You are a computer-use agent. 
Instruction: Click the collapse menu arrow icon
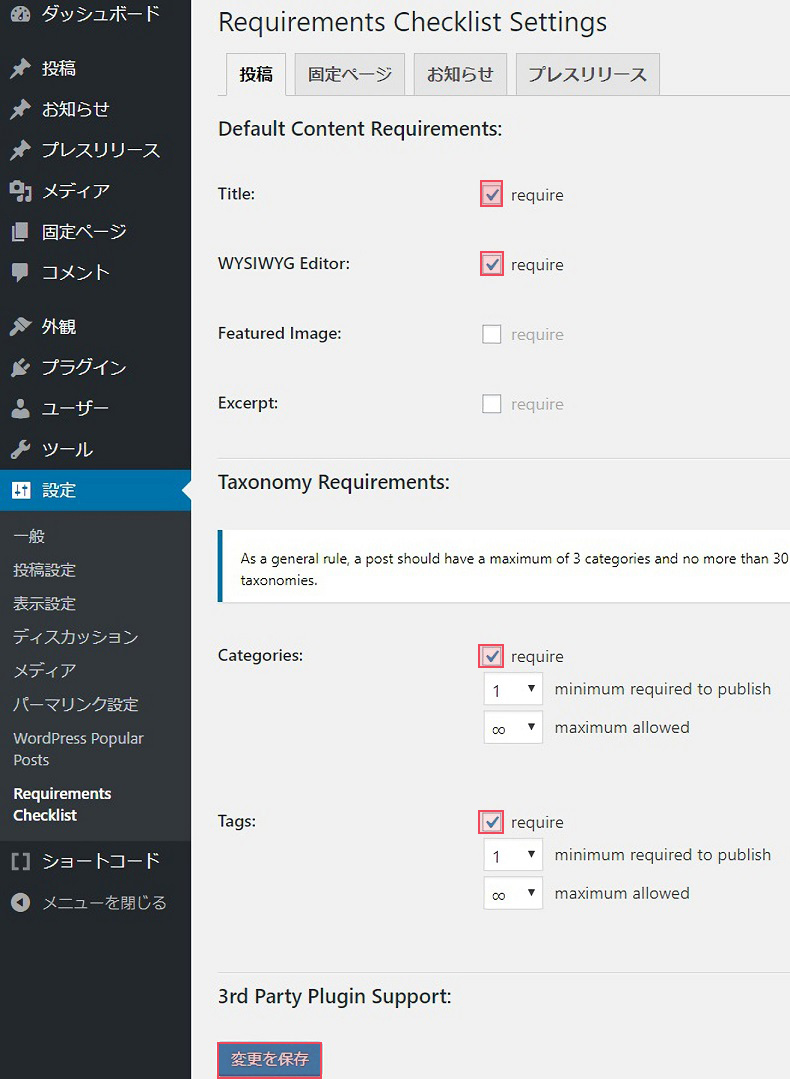[x=21, y=902]
